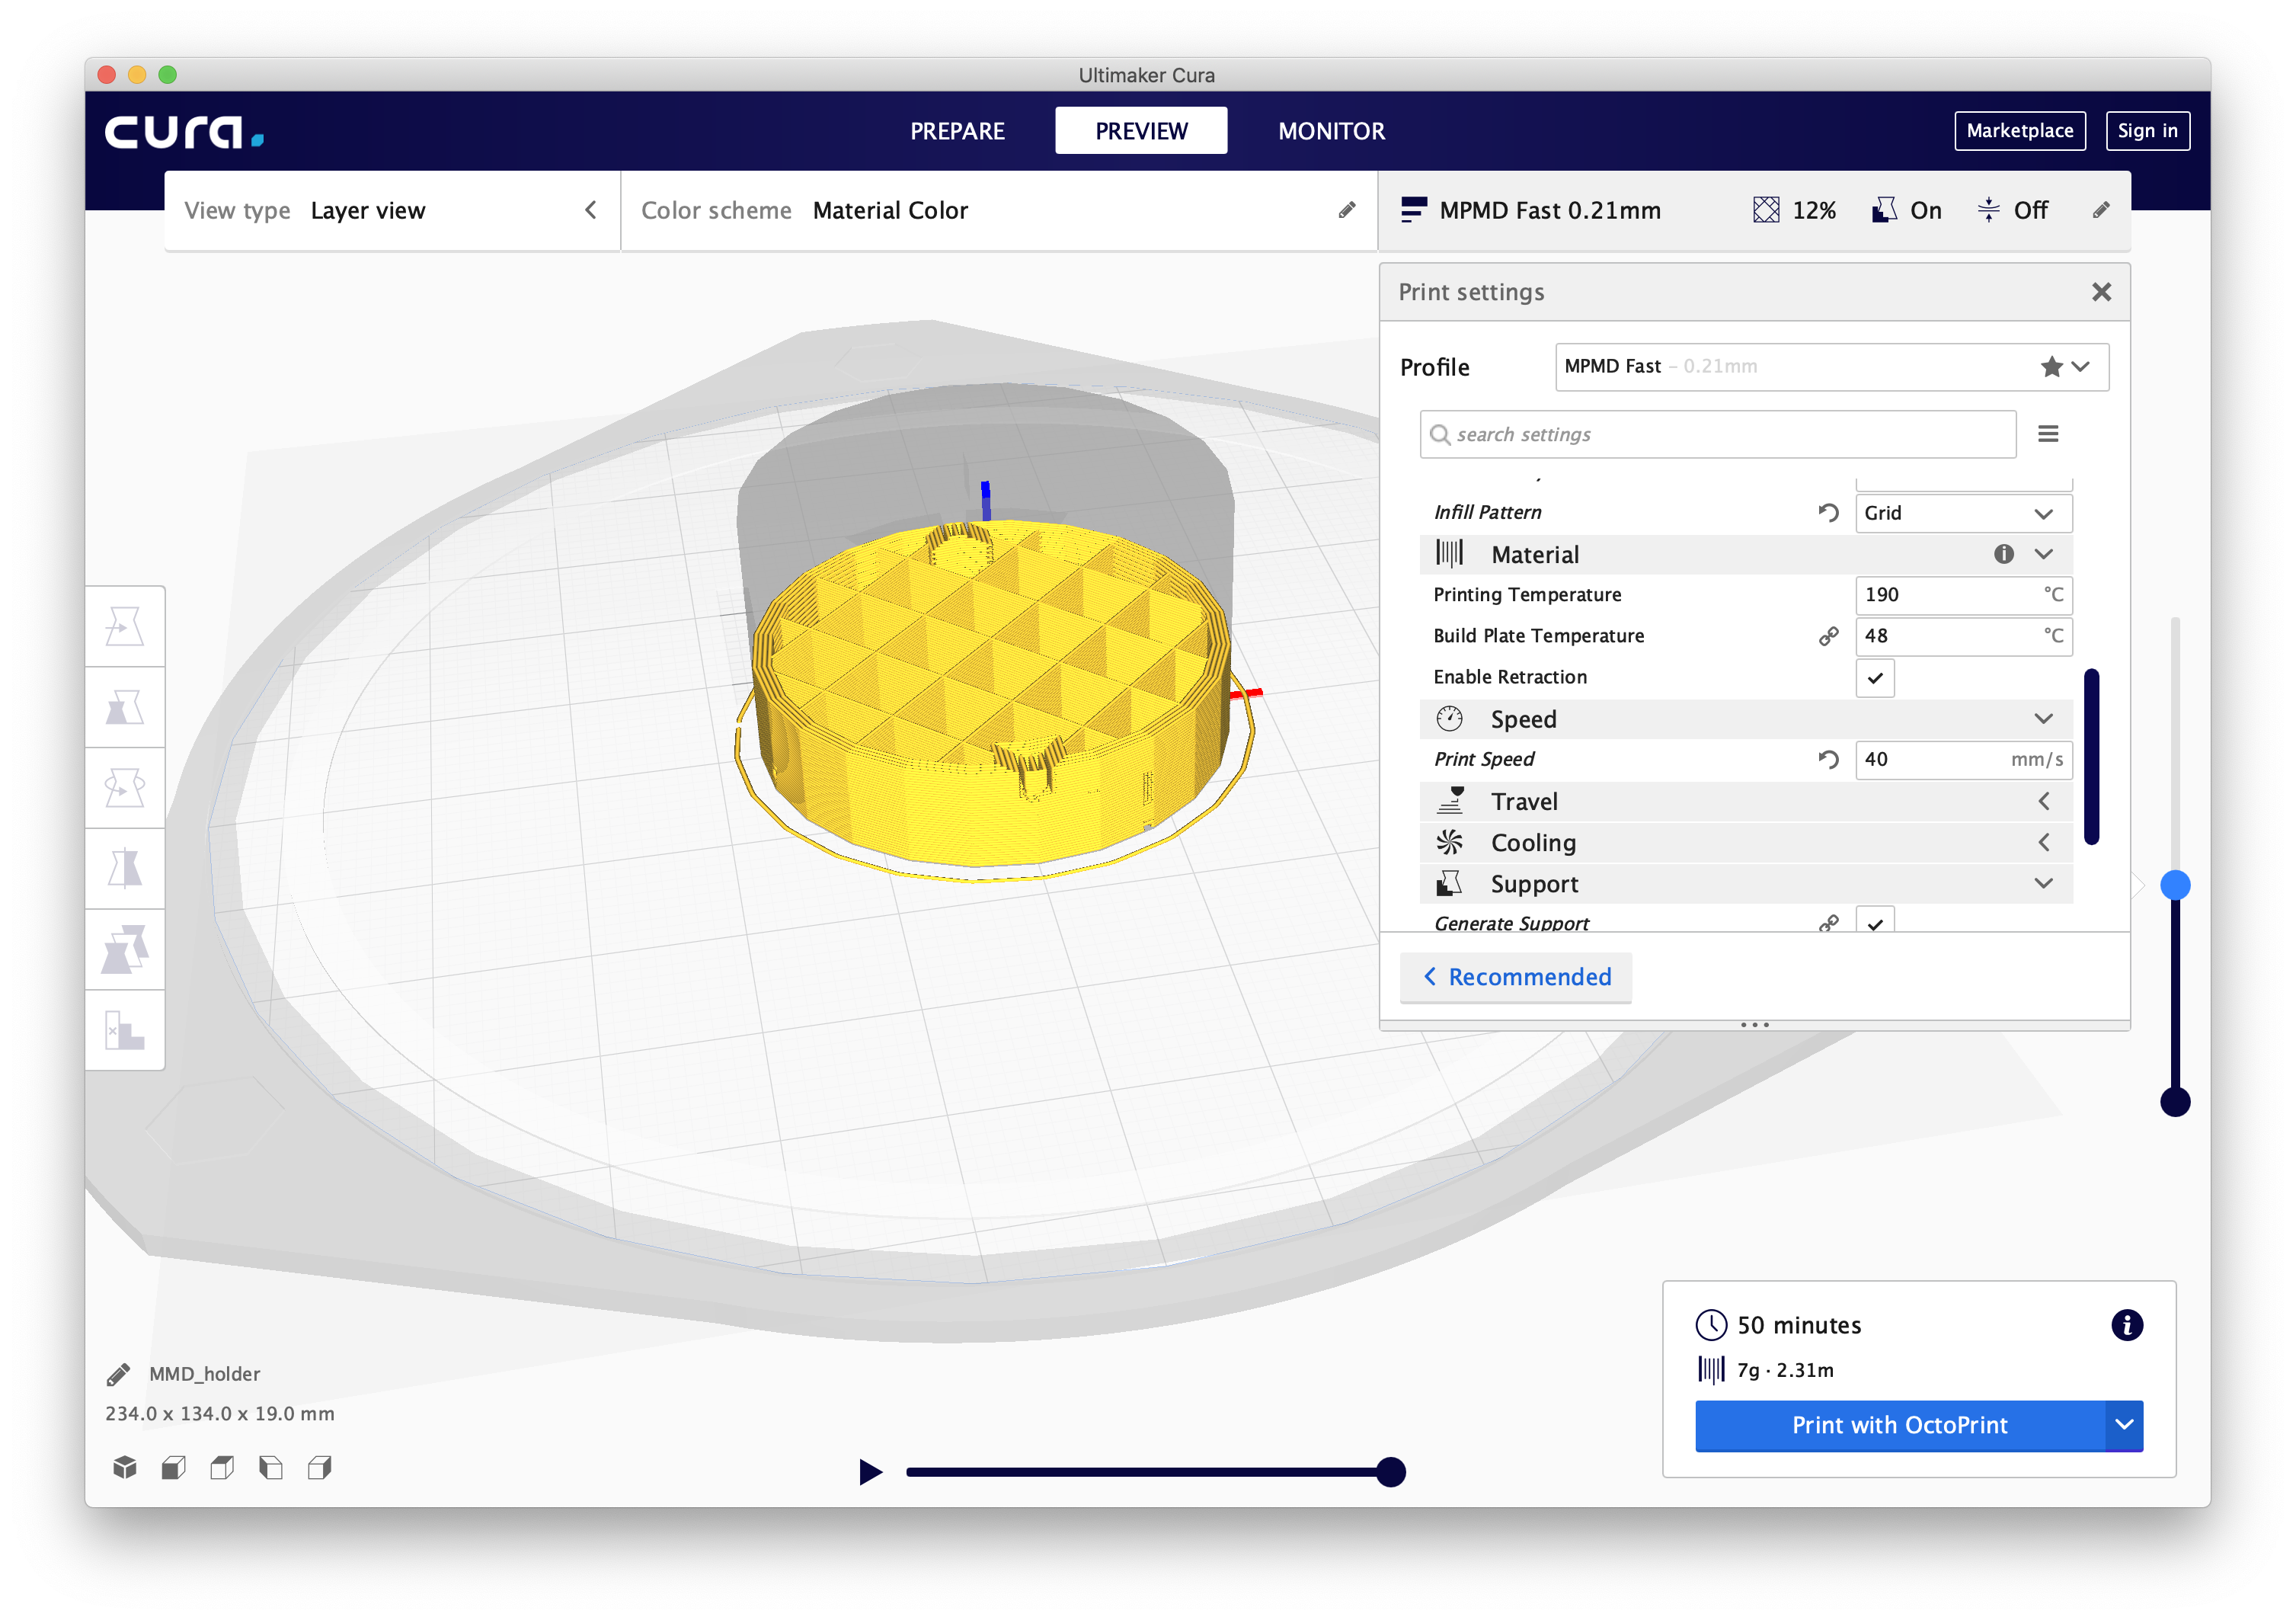Click the Printing Temperature value field

point(1963,595)
